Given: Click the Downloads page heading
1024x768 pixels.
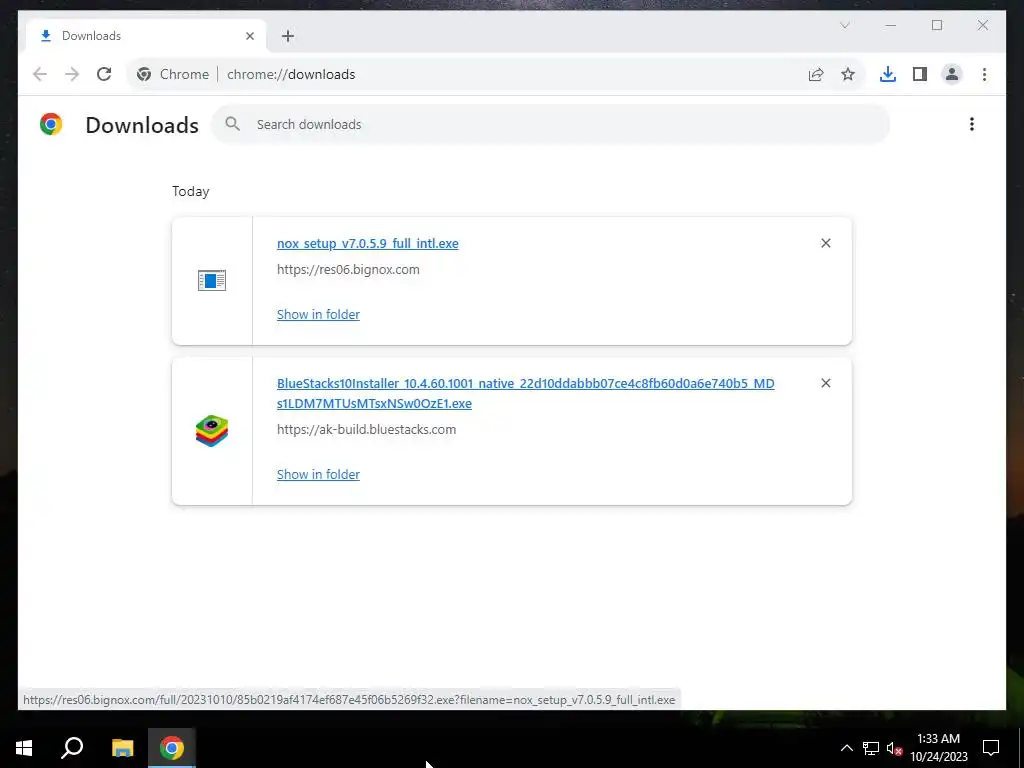Looking at the screenshot, I should click(142, 125).
